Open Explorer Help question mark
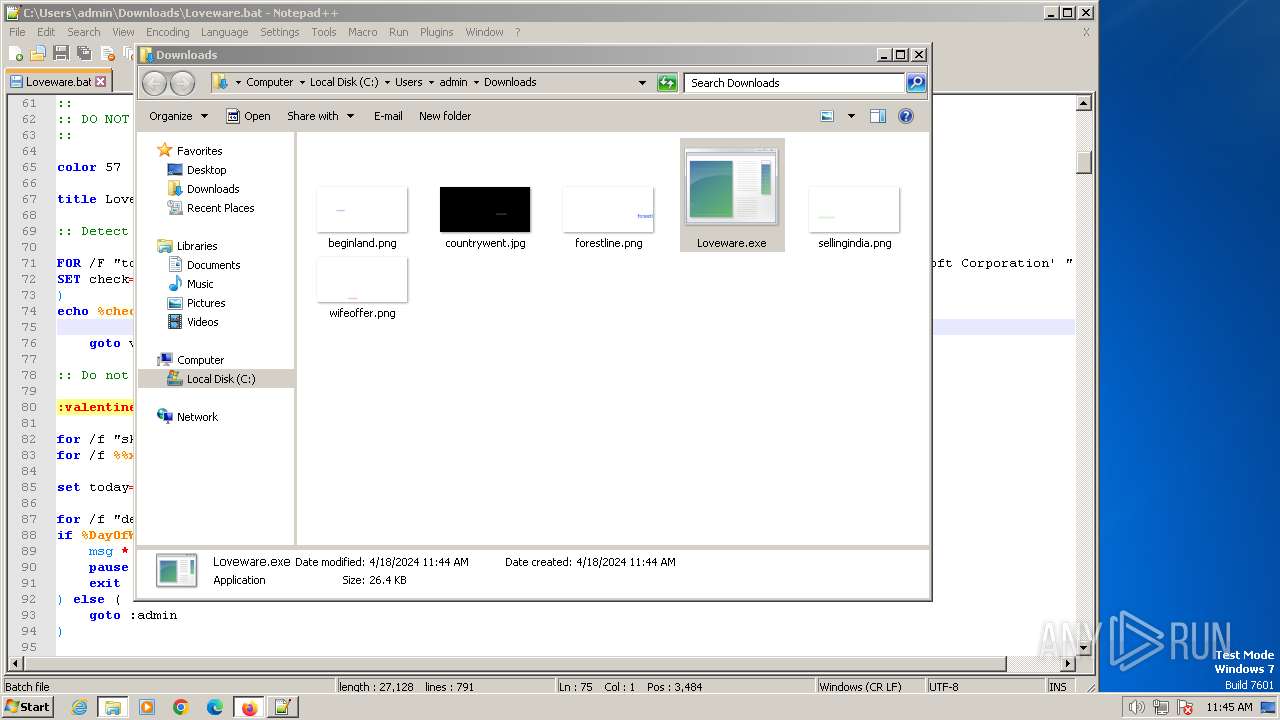 coord(906,116)
